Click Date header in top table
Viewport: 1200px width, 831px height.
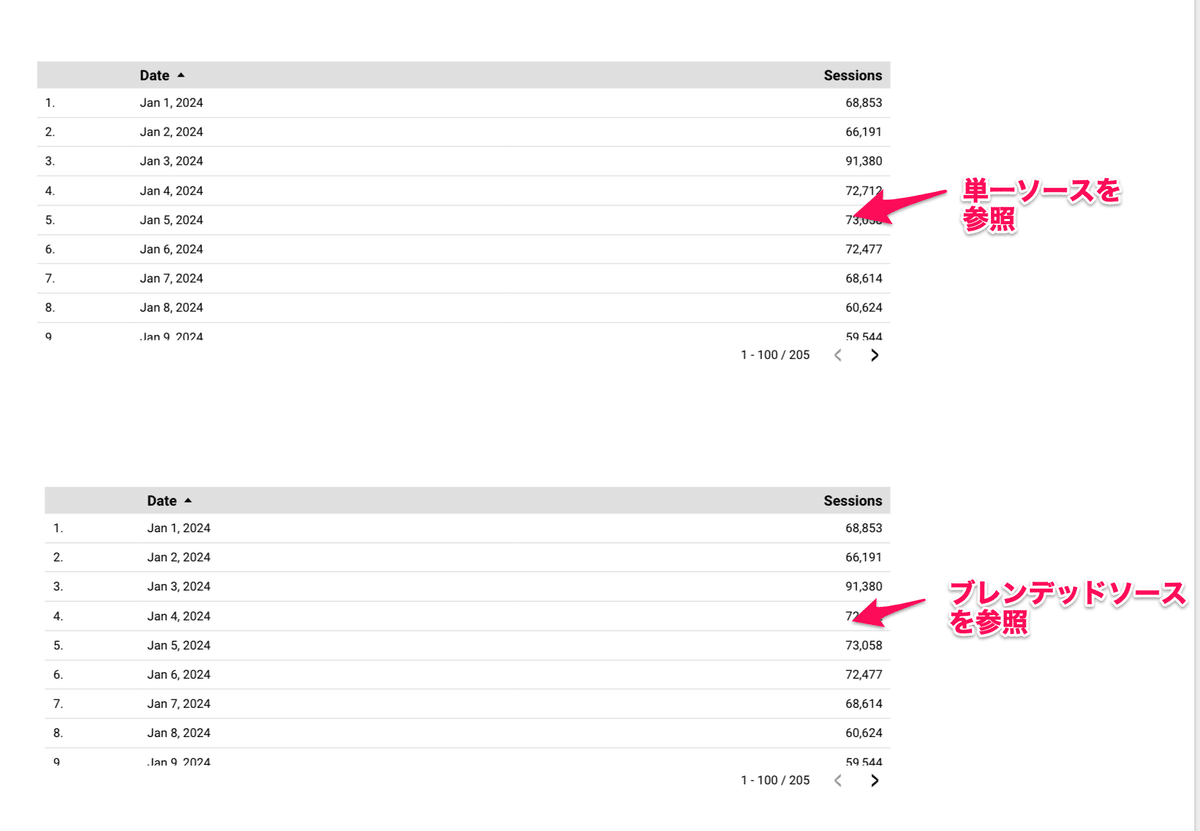155,75
